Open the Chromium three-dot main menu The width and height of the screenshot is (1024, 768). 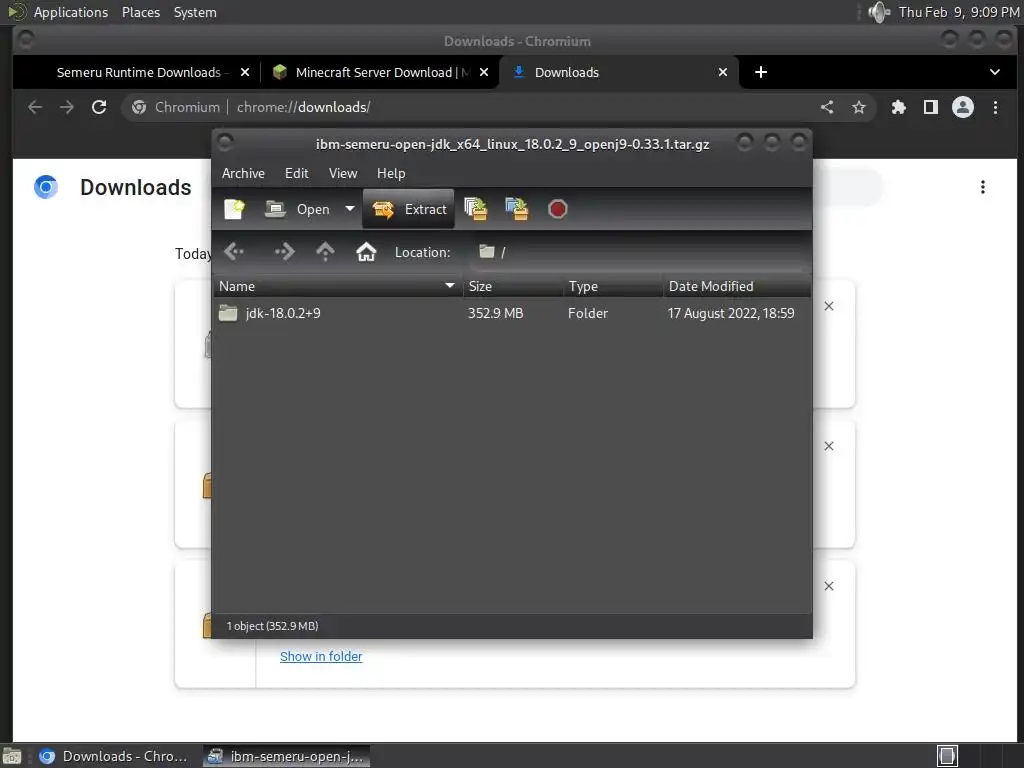tap(995, 107)
